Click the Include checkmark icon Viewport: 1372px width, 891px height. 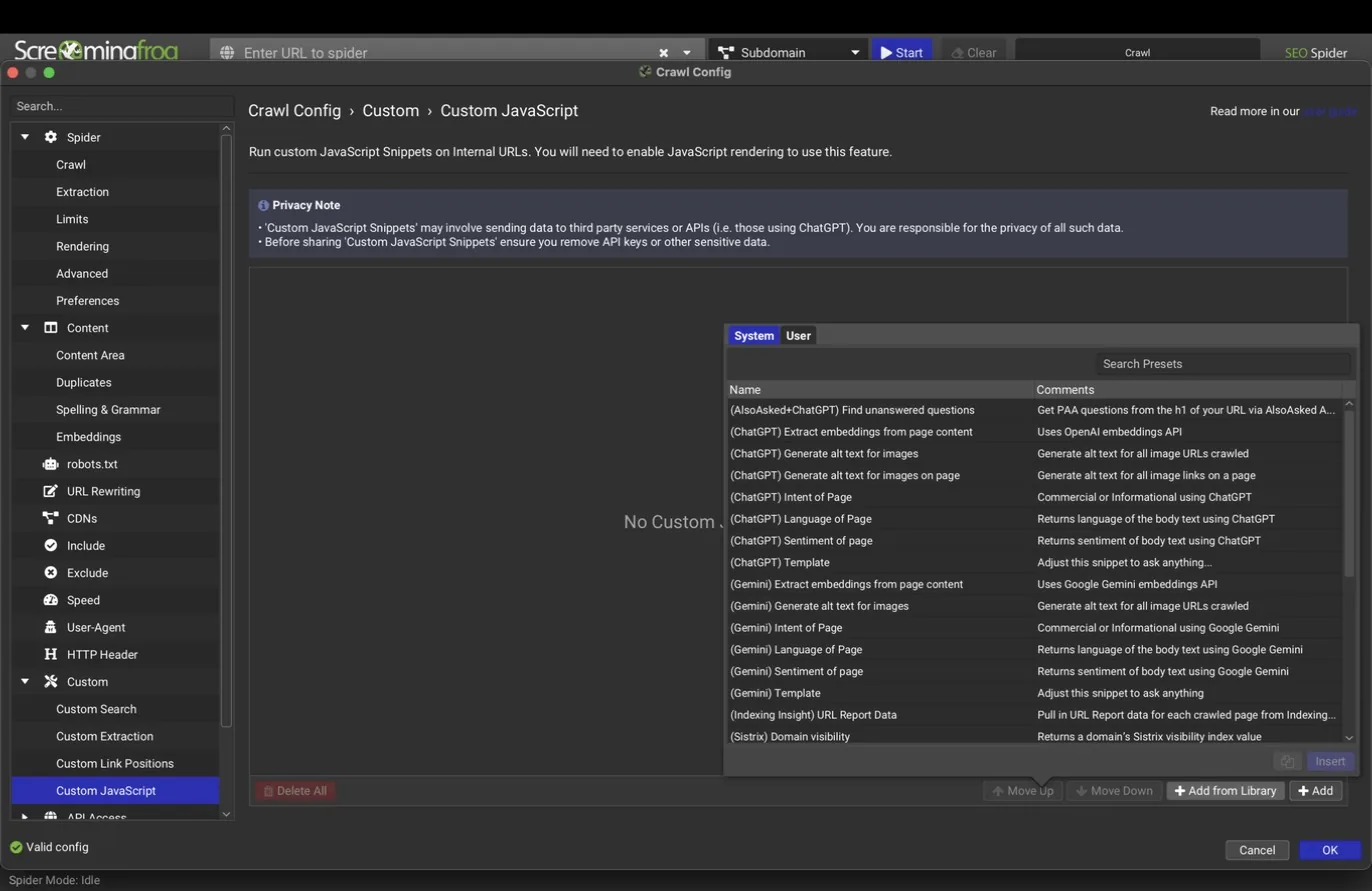pyautogui.click(x=50, y=545)
